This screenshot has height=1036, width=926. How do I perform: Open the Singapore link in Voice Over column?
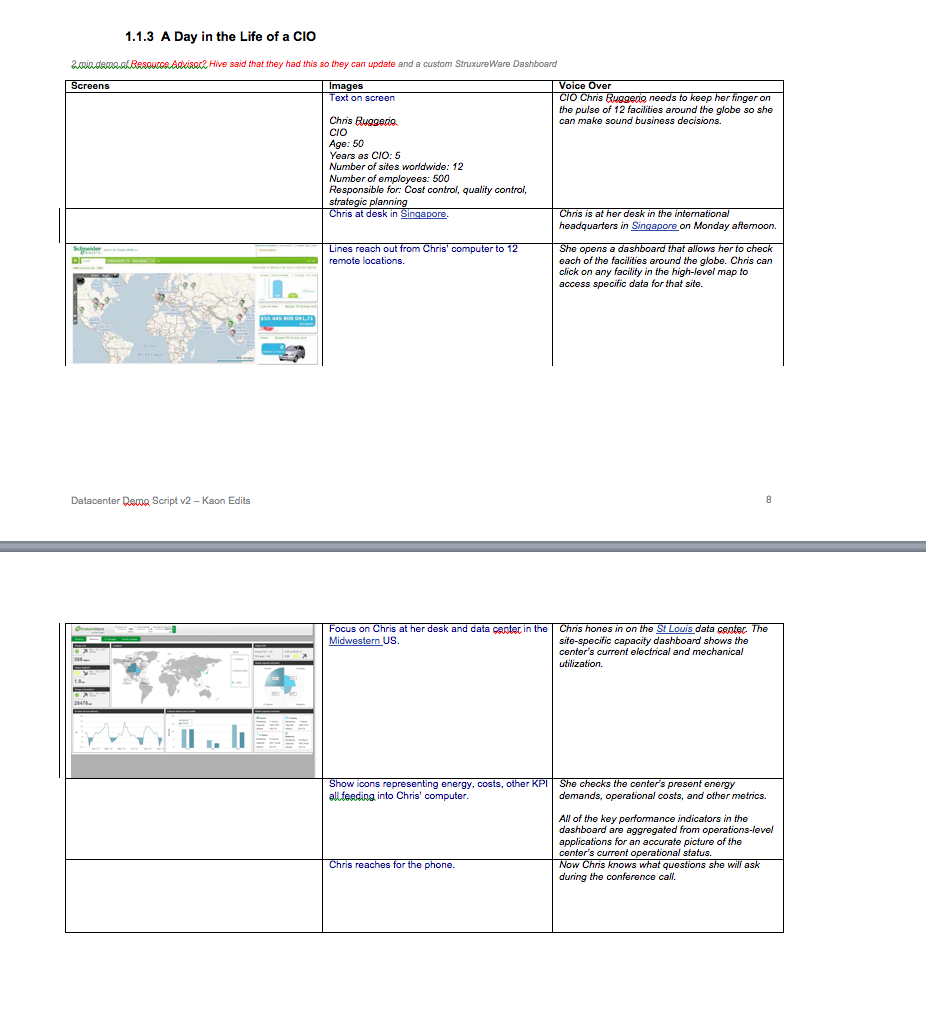coord(654,226)
